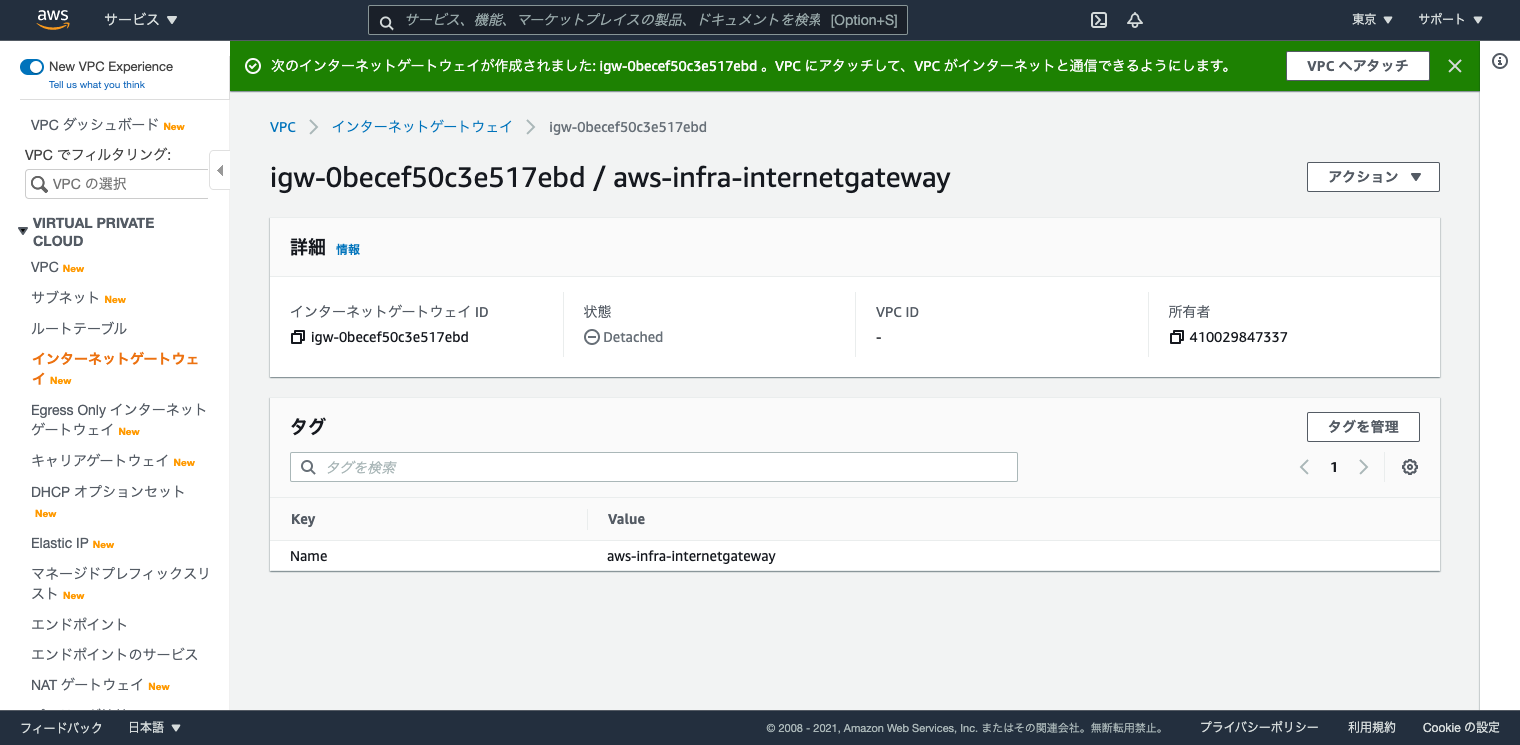The height and width of the screenshot is (745, 1520).
Task: Open エンドポイント in the sidebar
Action: click(x=79, y=624)
